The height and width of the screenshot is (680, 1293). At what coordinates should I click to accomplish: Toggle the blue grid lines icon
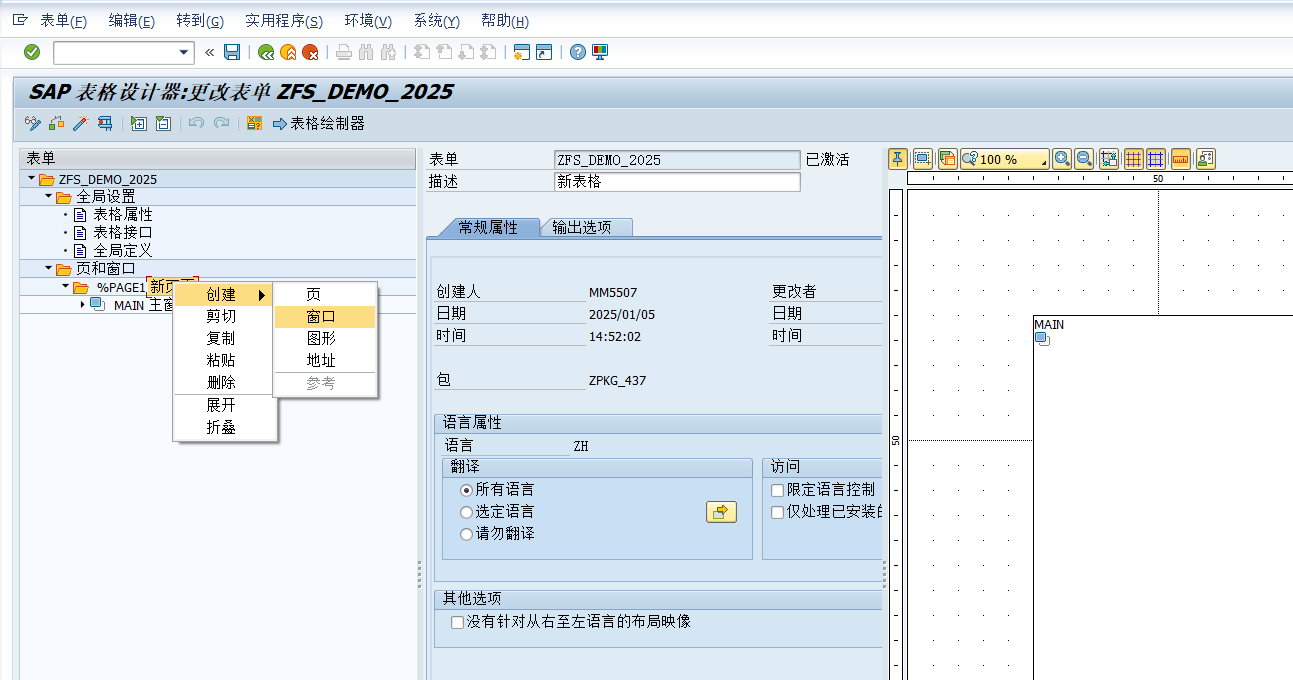point(1156,159)
